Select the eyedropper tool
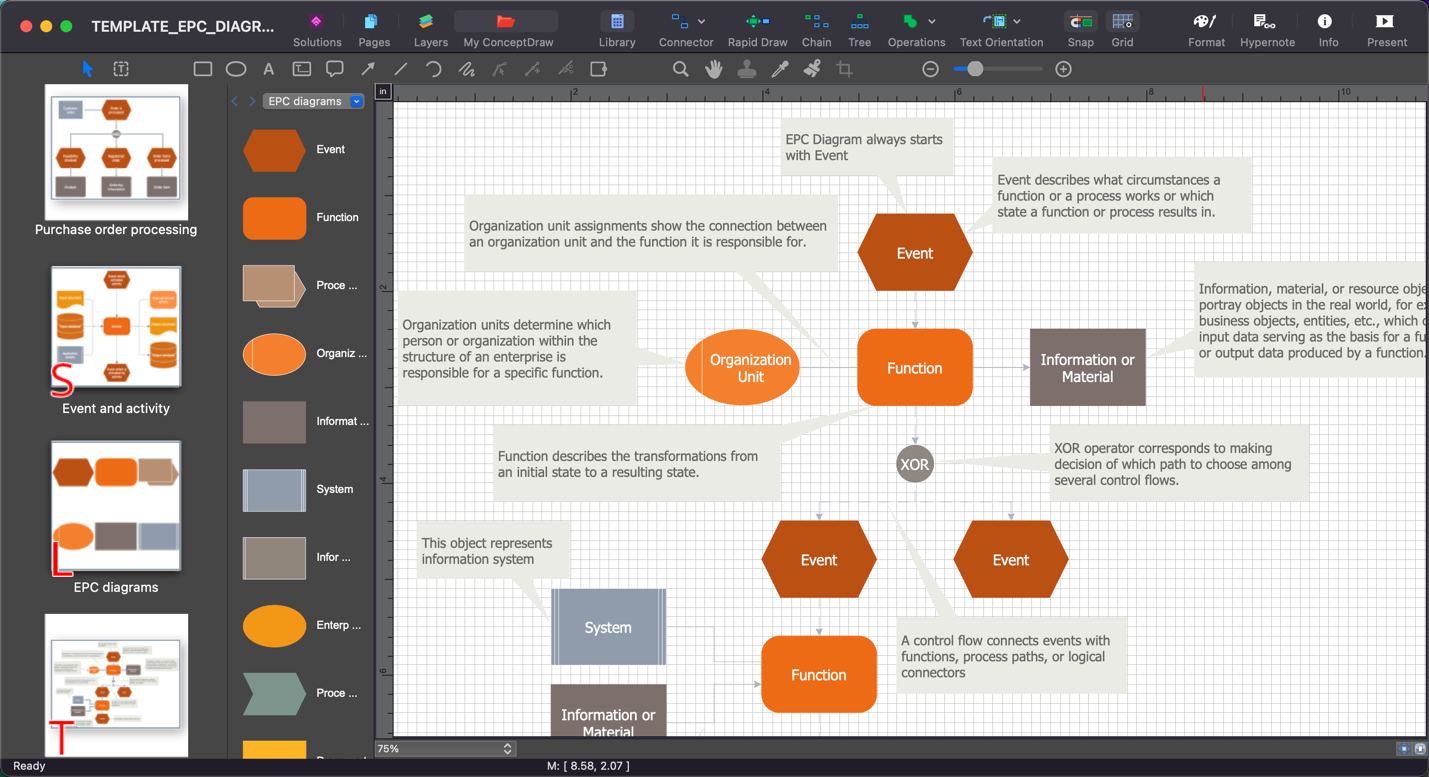 (x=779, y=69)
